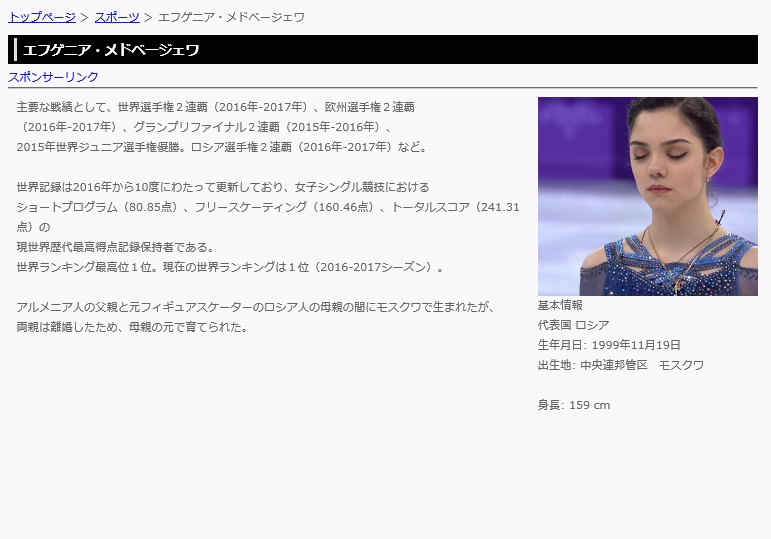
Task: Click the breadcrumb text エフゲニア・メドベージェワ
Action: [231, 17]
